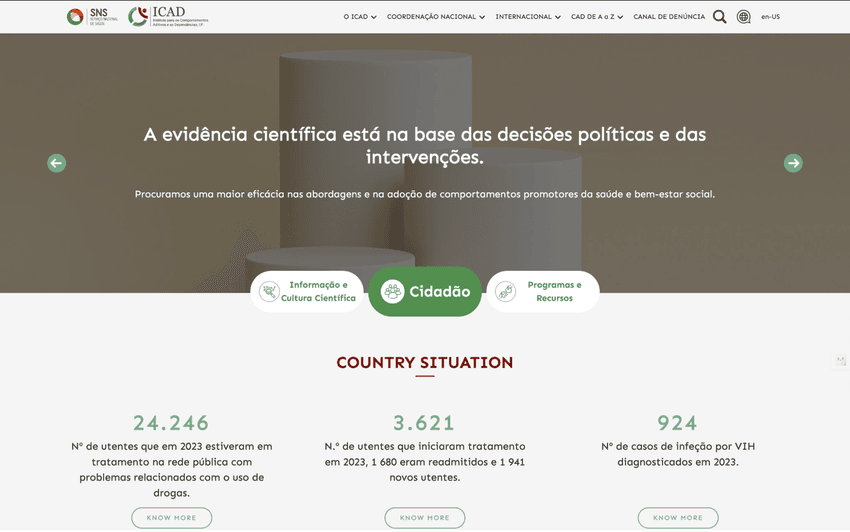850x532 pixels.
Task: Expand the Internacional menu
Action: [x=528, y=17]
